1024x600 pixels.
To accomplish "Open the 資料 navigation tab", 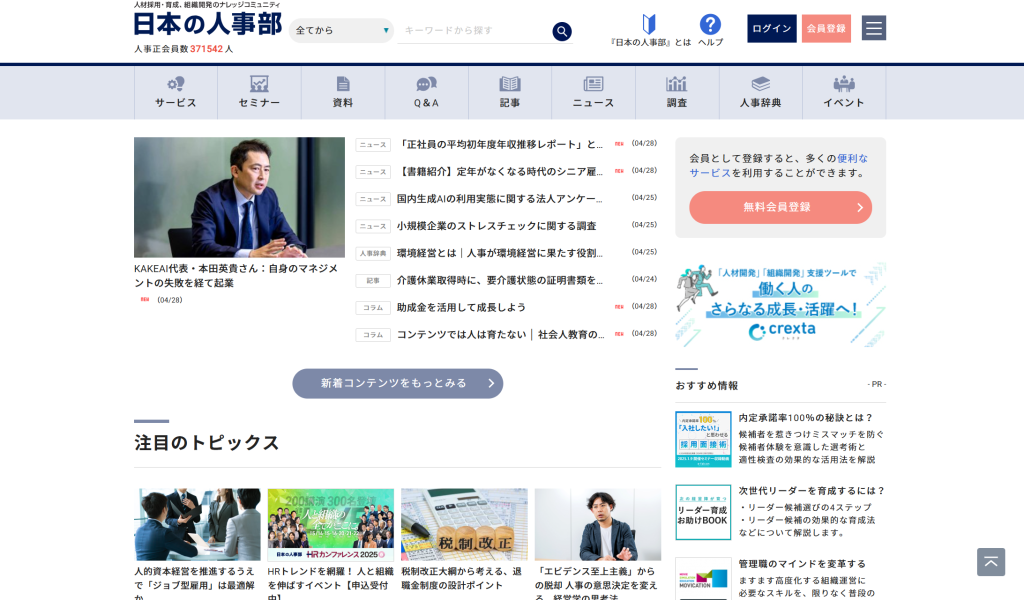I will tap(343, 93).
